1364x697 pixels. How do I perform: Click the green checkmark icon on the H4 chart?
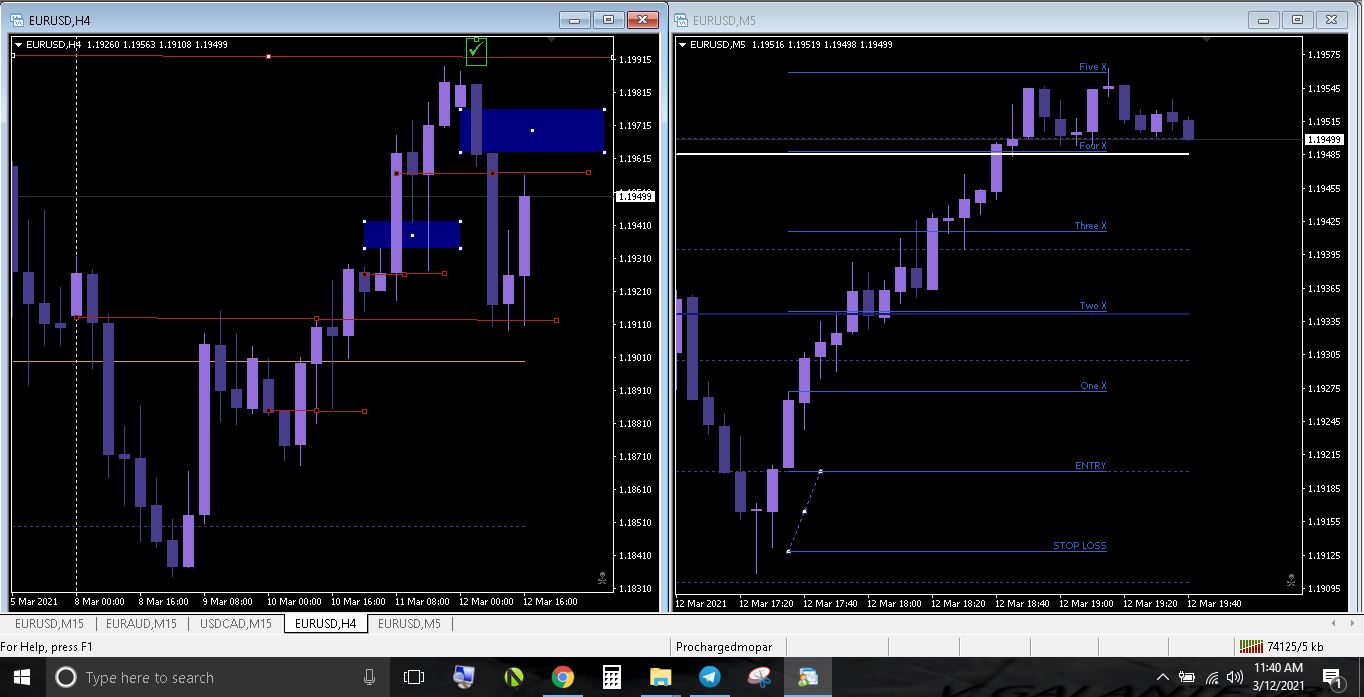477,51
